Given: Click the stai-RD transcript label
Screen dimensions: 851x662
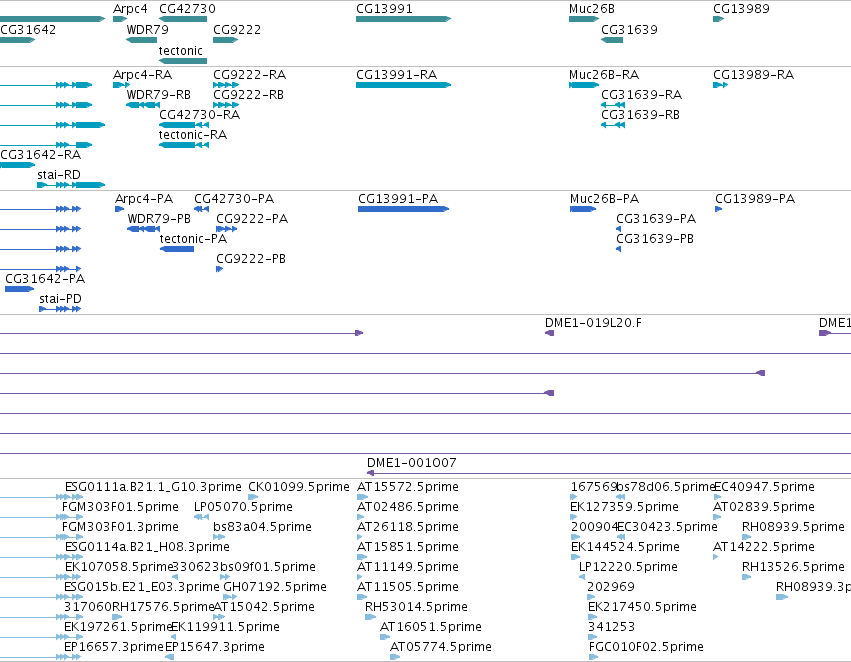Looking at the screenshot, I should point(59,175).
